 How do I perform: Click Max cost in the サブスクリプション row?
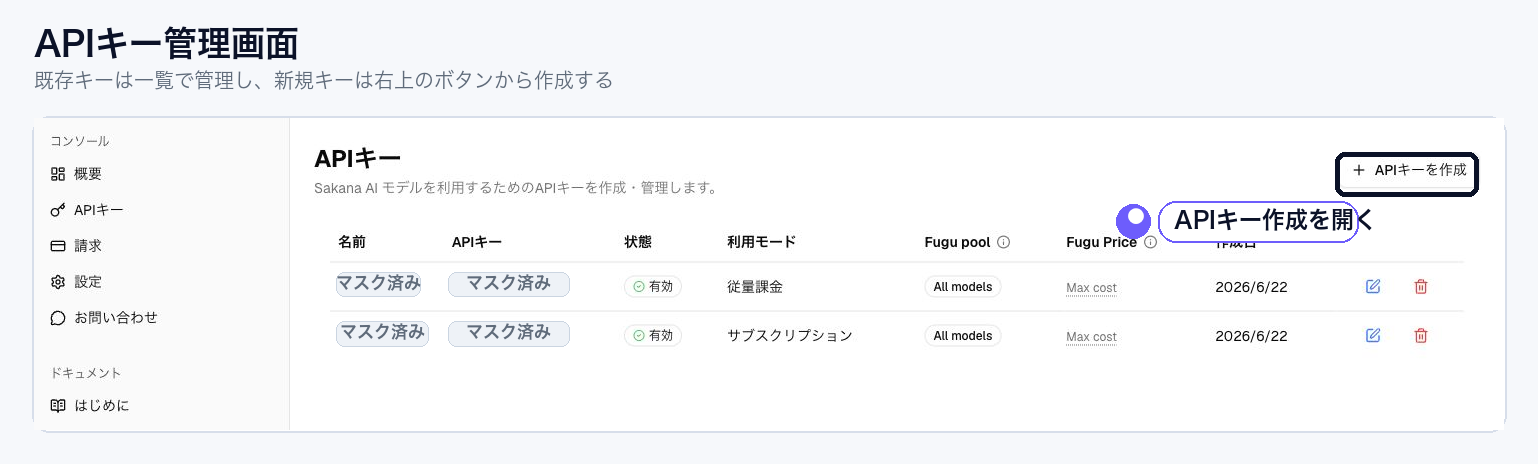(1091, 337)
